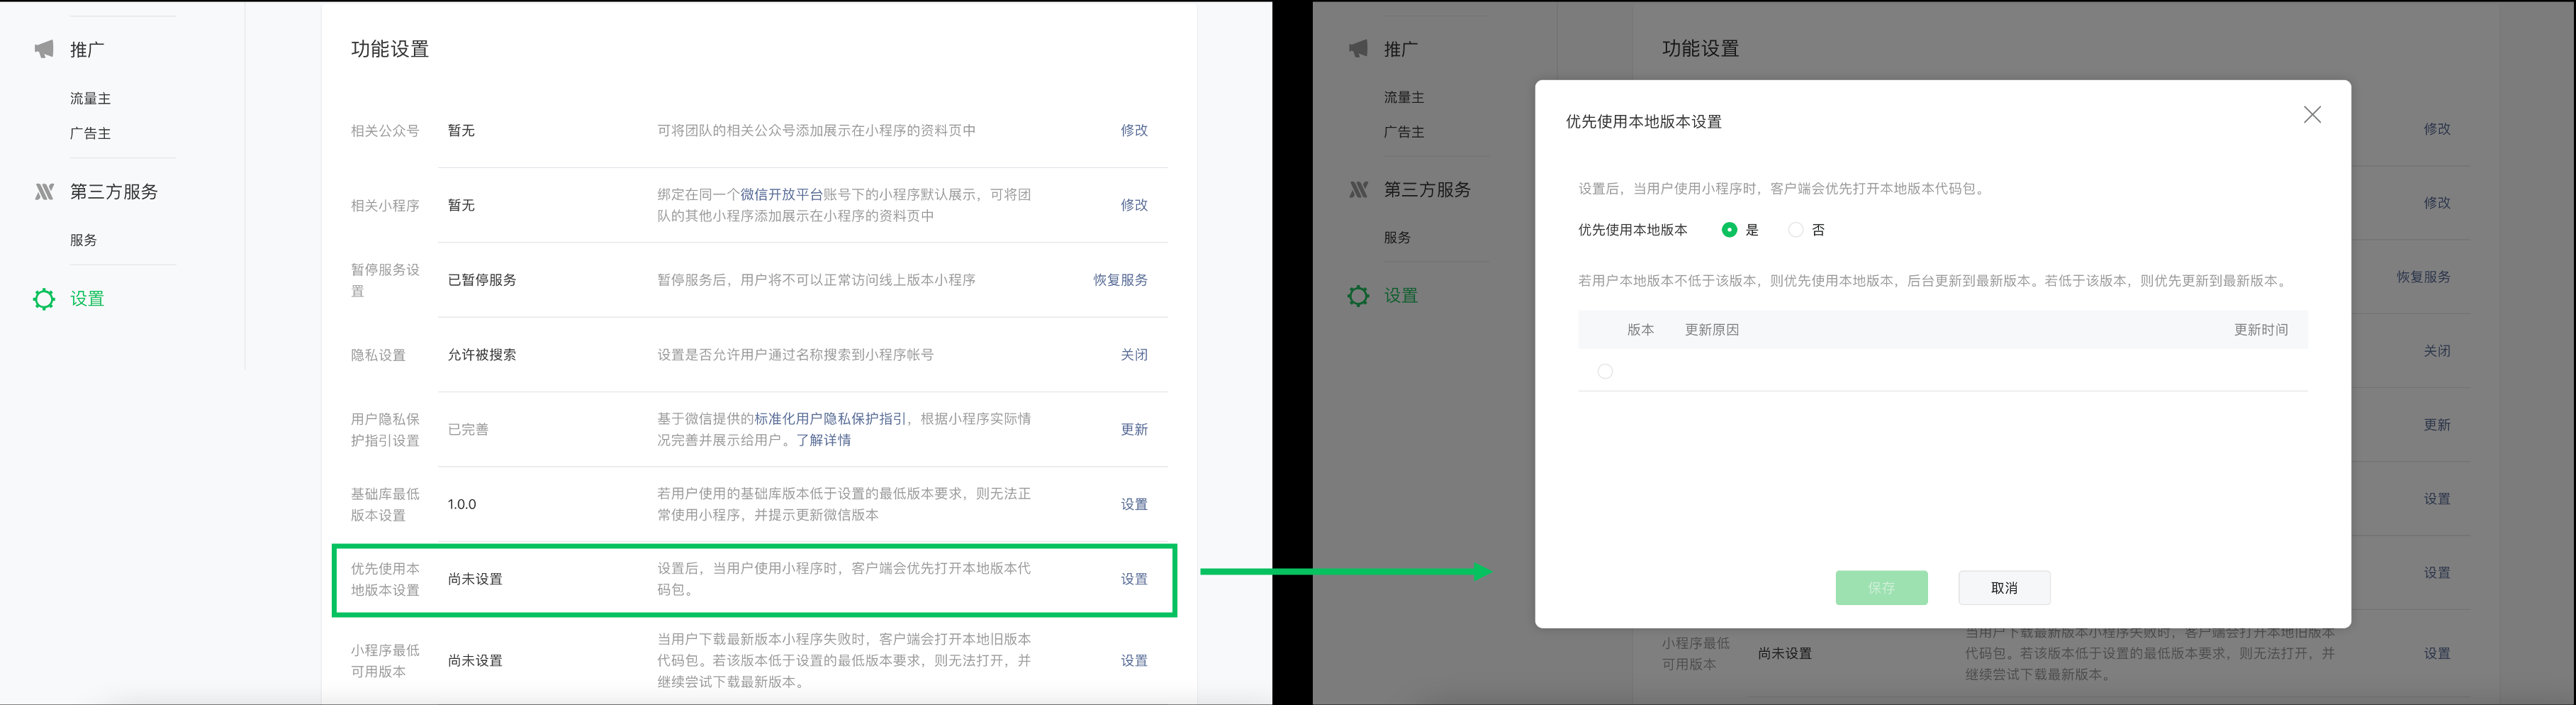Viewport: 2576px width, 705px height.
Task: Click 关闭 next to 隐私设置
Action: tap(1134, 354)
